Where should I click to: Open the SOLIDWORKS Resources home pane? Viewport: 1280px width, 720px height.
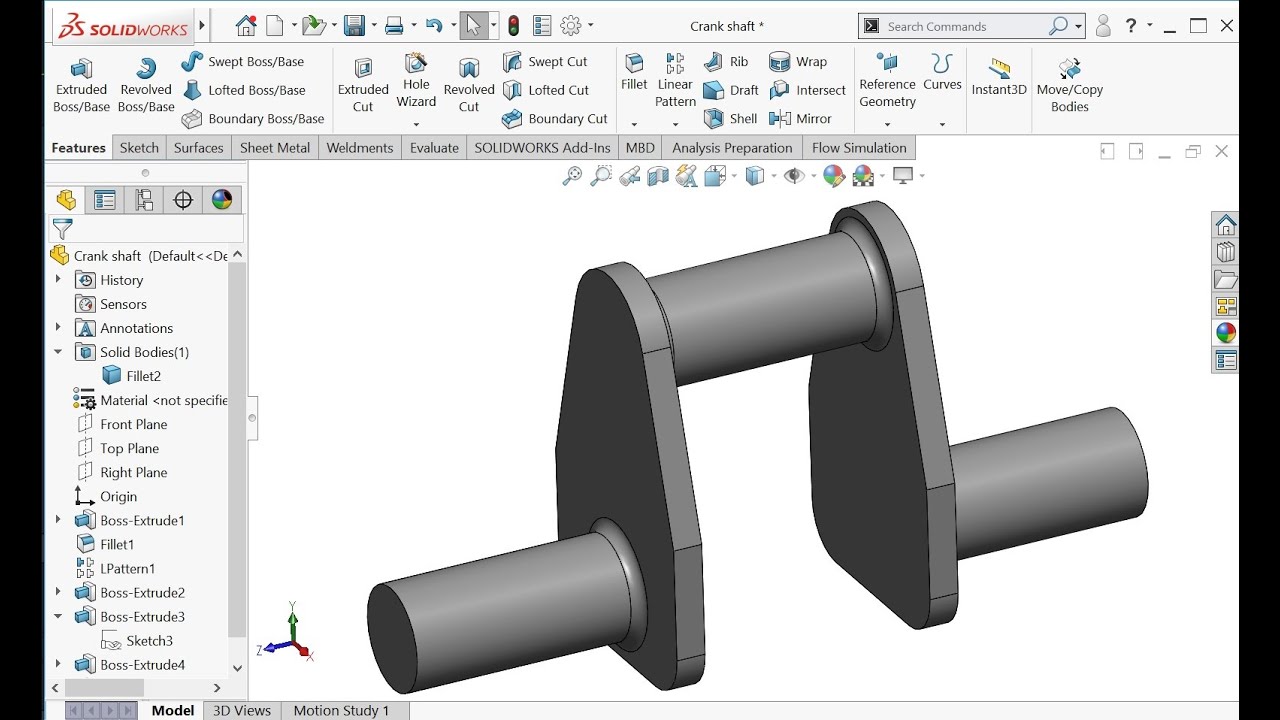(1226, 225)
